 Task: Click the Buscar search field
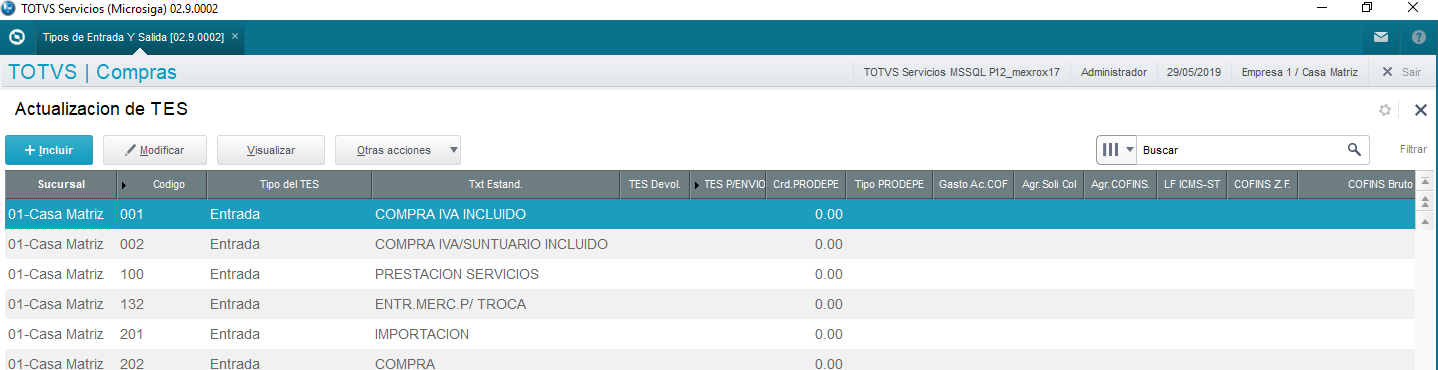click(1240, 149)
